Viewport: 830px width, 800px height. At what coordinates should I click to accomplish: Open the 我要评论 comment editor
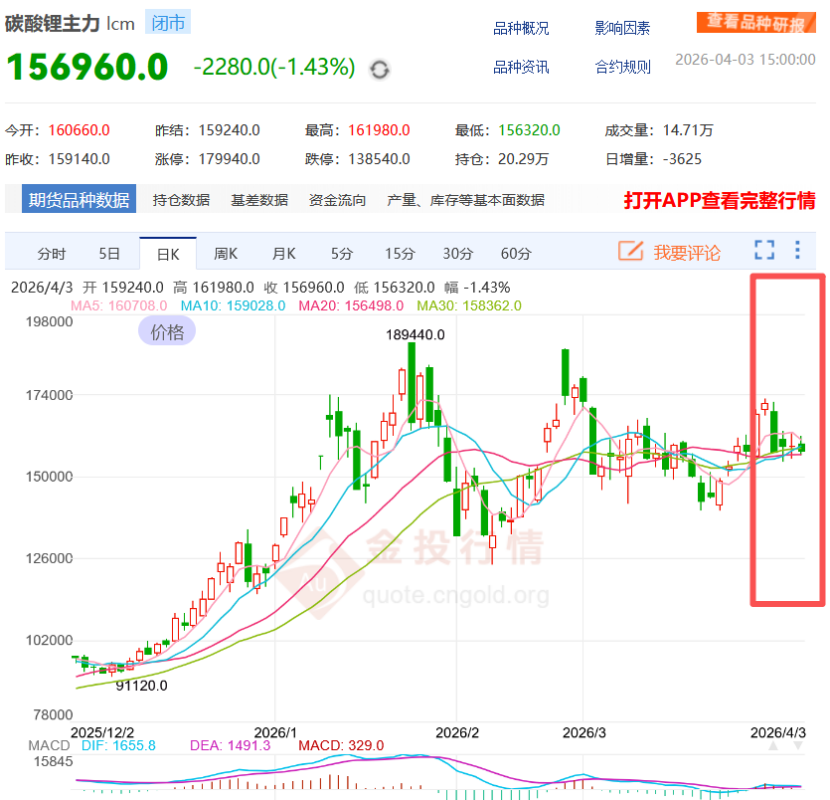click(684, 253)
